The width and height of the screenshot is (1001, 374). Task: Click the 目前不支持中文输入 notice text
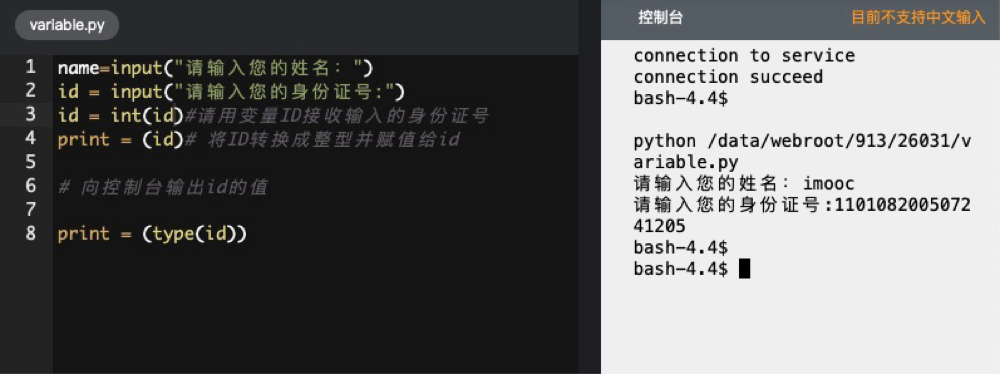point(918,18)
